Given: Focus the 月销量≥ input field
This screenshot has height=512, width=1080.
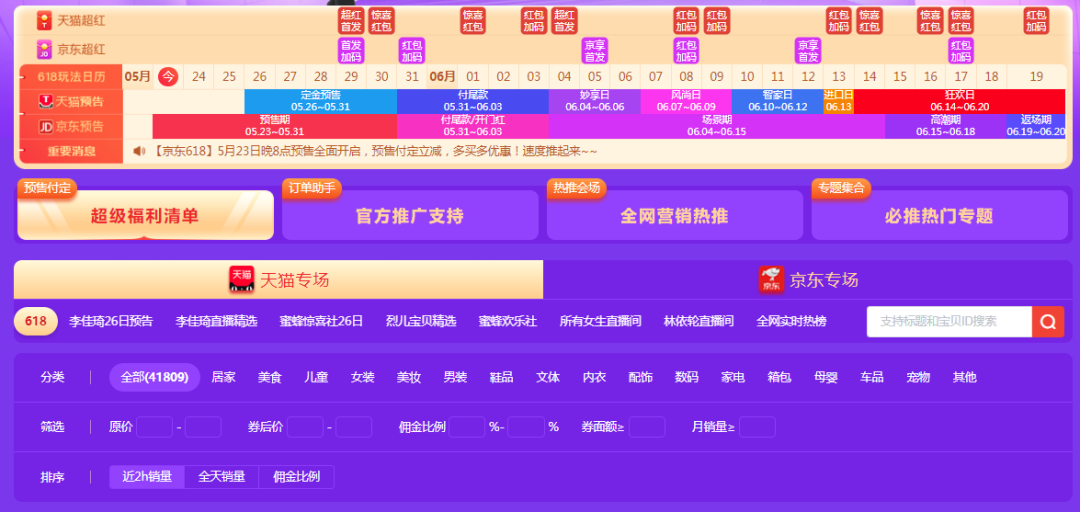Looking at the screenshot, I should 758,427.
